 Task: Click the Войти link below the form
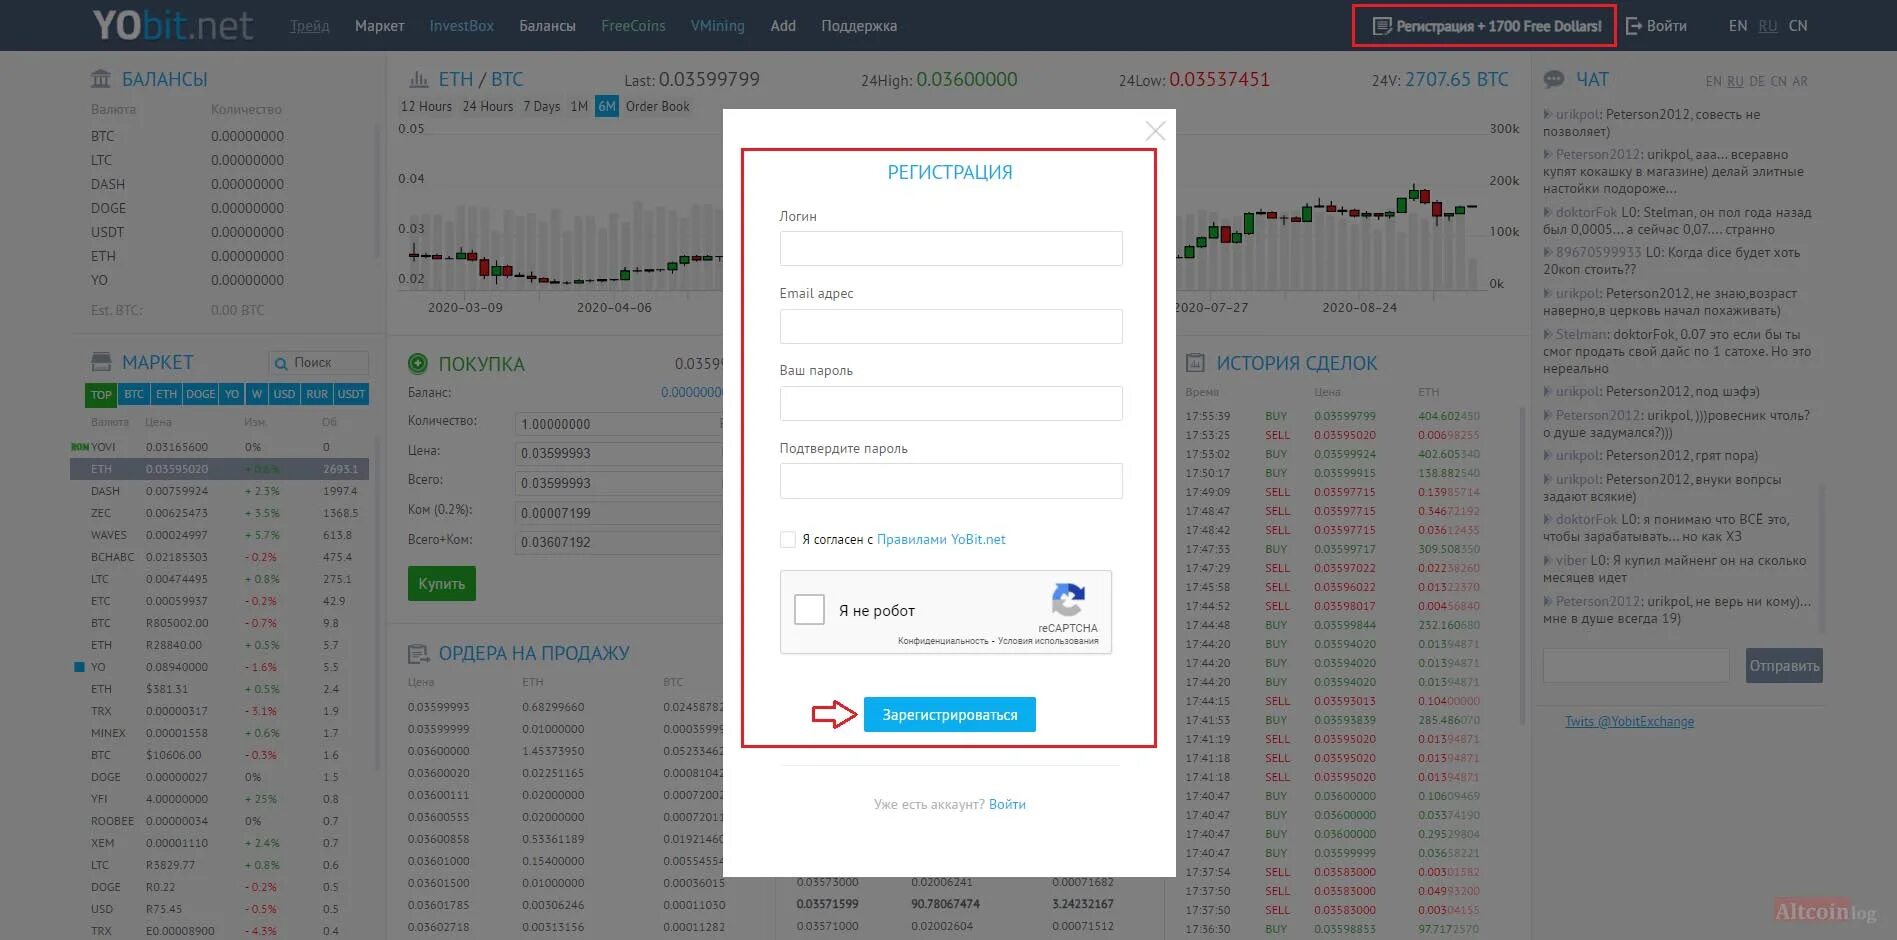1007,804
